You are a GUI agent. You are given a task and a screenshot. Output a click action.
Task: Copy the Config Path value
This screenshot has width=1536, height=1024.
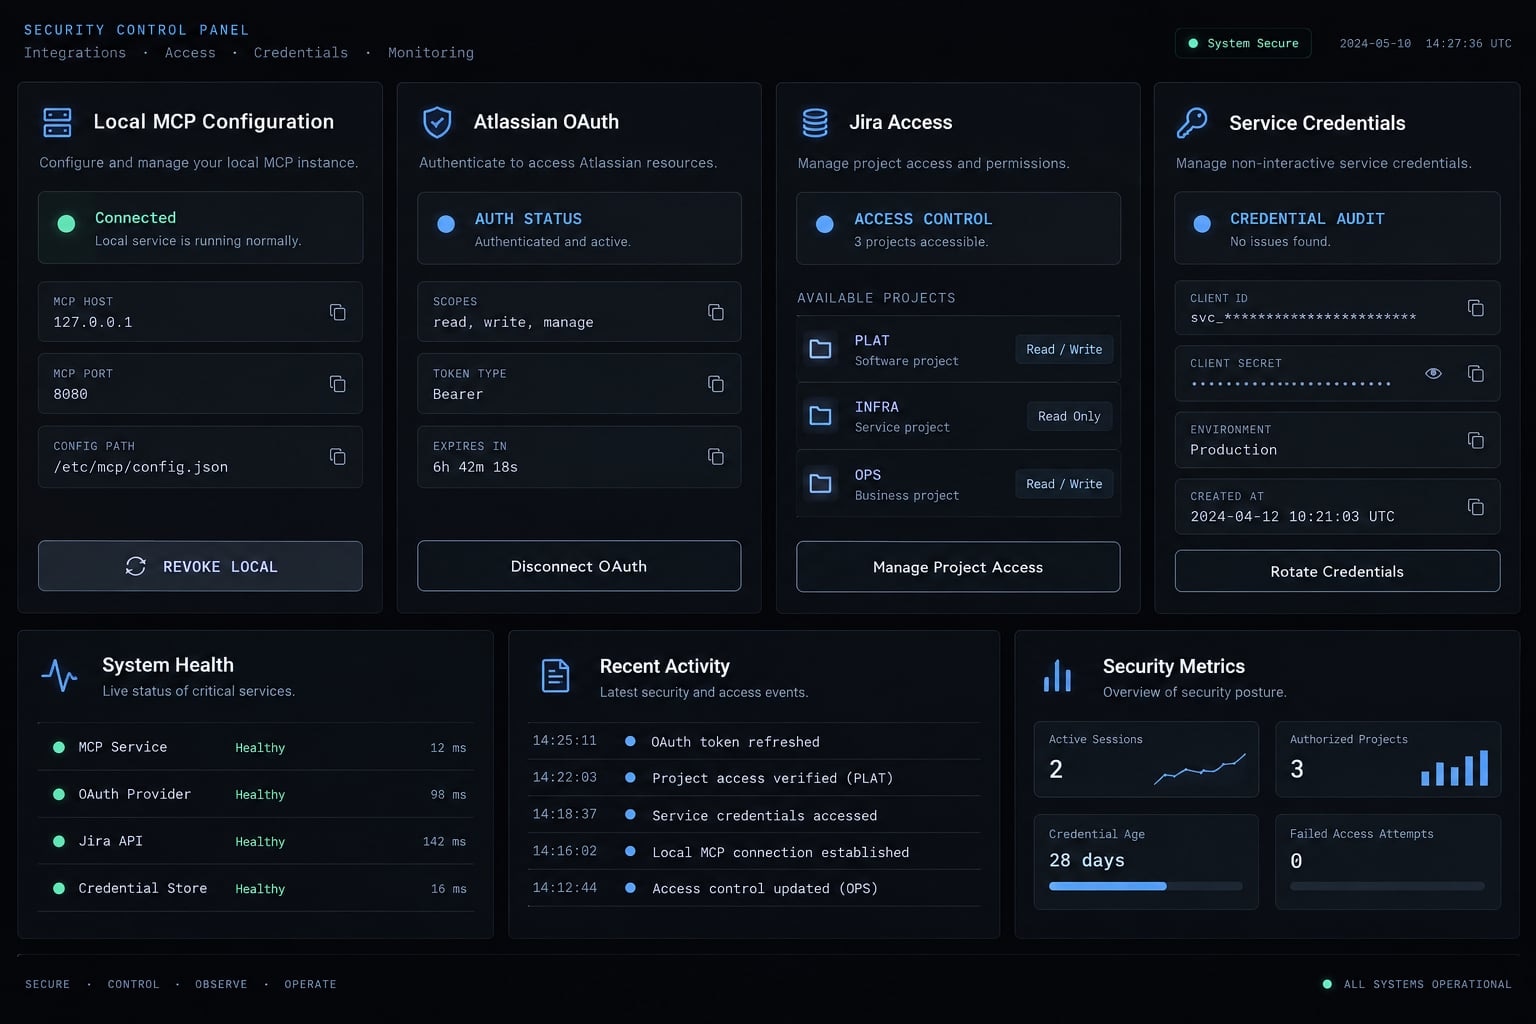pos(338,456)
